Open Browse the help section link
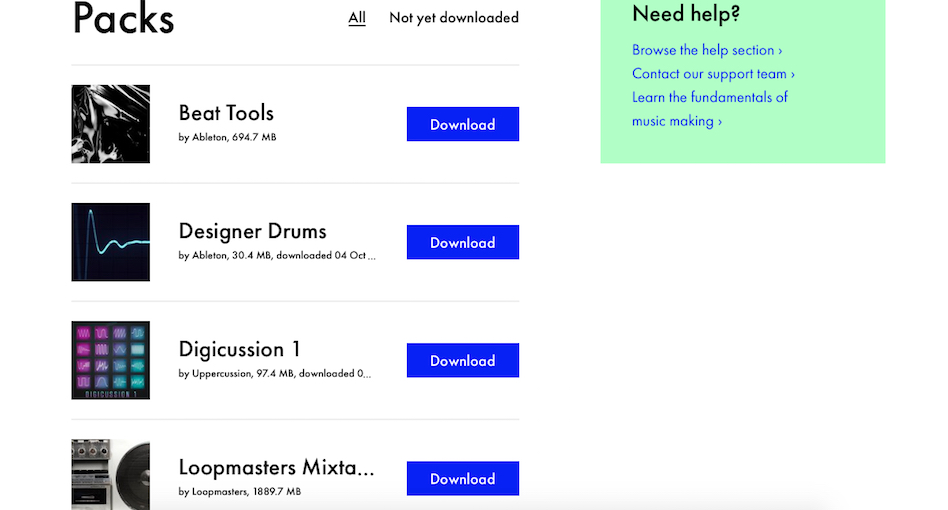The width and height of the screenshot is (948, 510). click(x=707, y=50)
